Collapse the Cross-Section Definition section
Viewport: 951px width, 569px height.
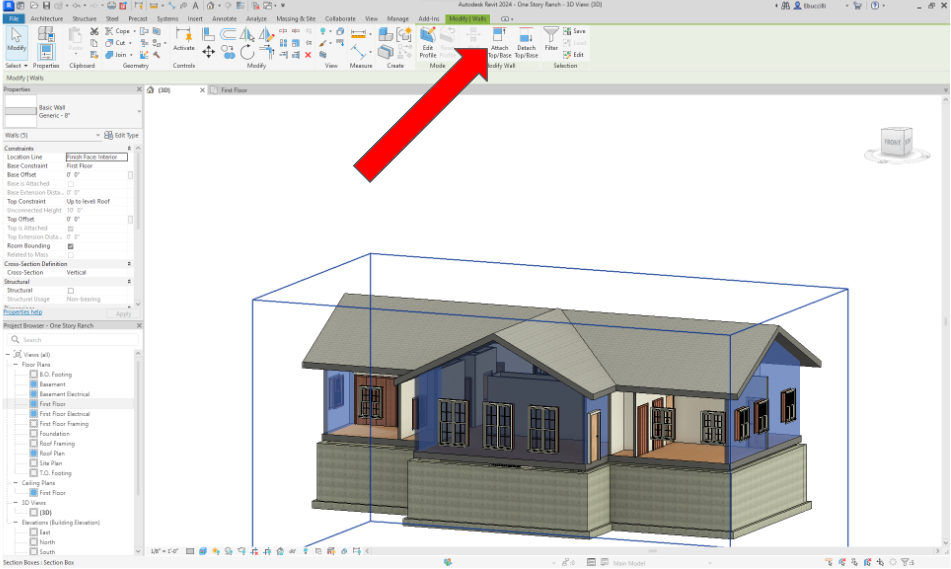pyautogui.click(x=129, y=264)
